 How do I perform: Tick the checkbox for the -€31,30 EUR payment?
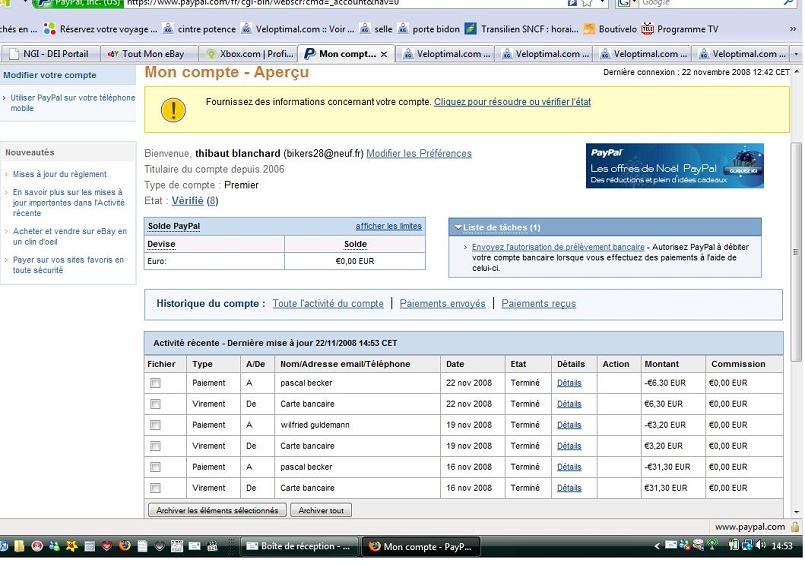[155, 467]
